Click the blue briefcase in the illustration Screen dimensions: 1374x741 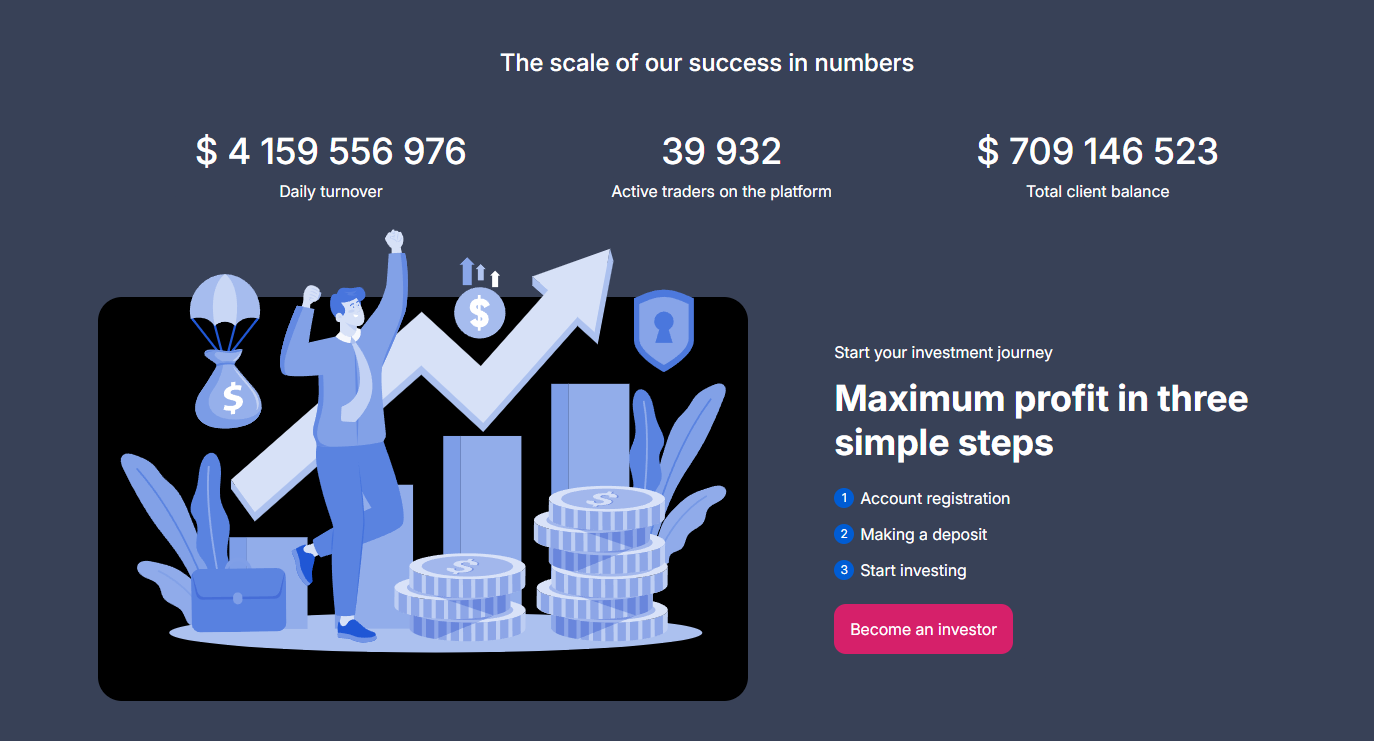tap(238, 598)
